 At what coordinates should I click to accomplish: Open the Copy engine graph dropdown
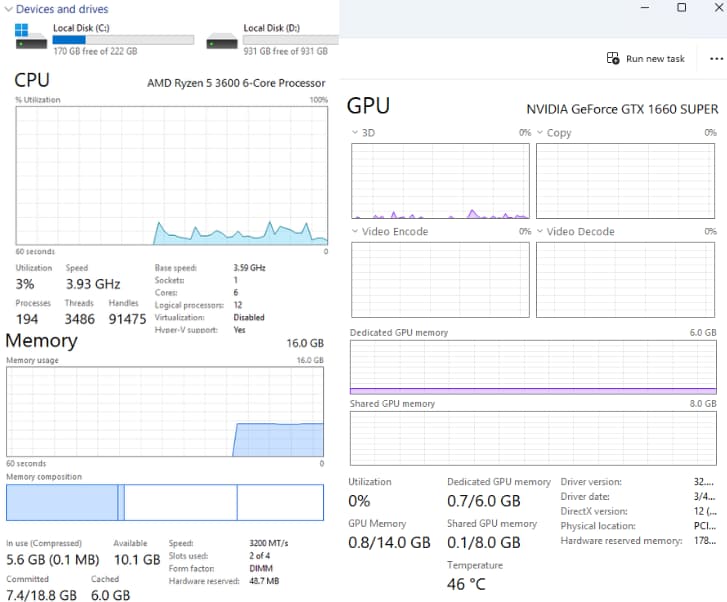click(x=540, y=133)
